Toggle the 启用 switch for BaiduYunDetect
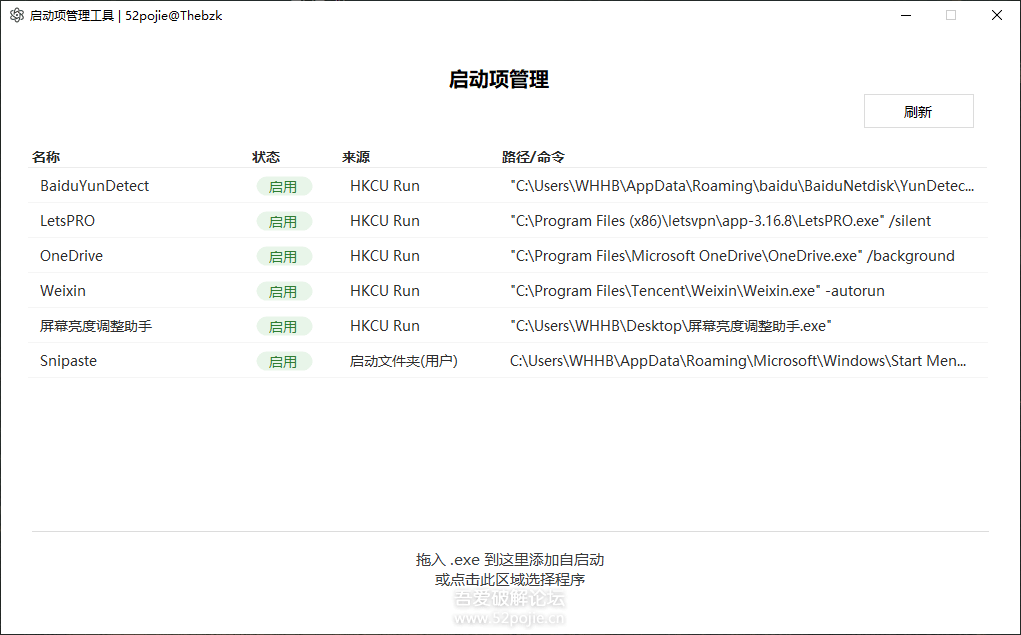 coord(285,185)
